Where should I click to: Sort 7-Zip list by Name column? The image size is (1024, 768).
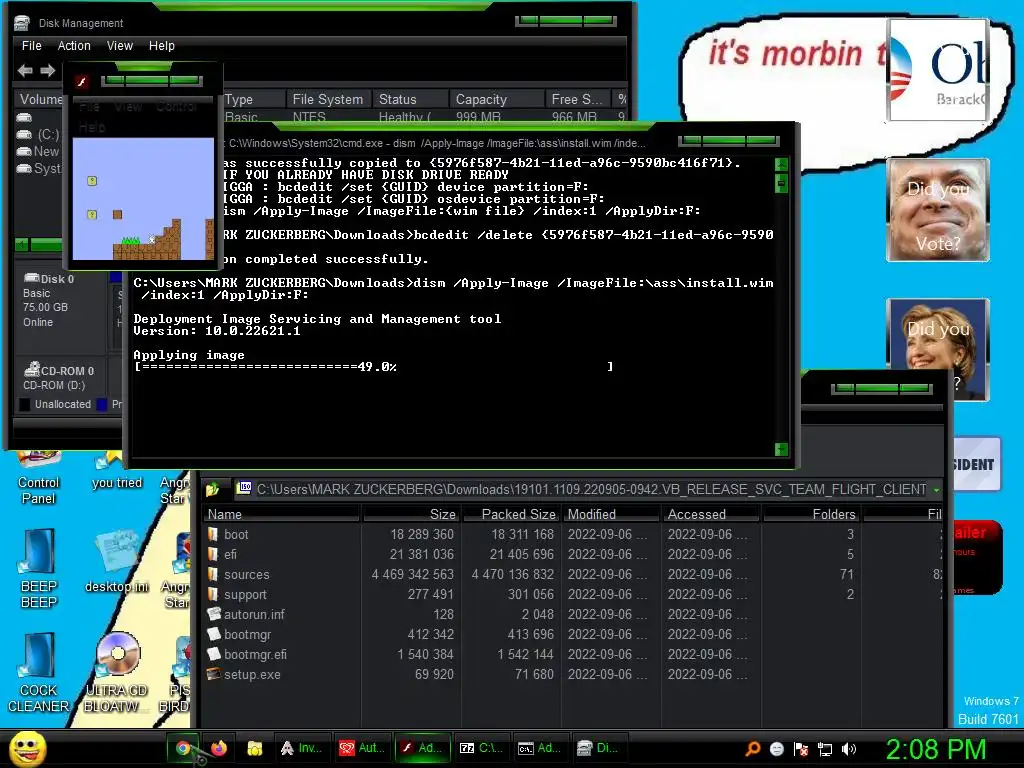[x=281, y=515]
